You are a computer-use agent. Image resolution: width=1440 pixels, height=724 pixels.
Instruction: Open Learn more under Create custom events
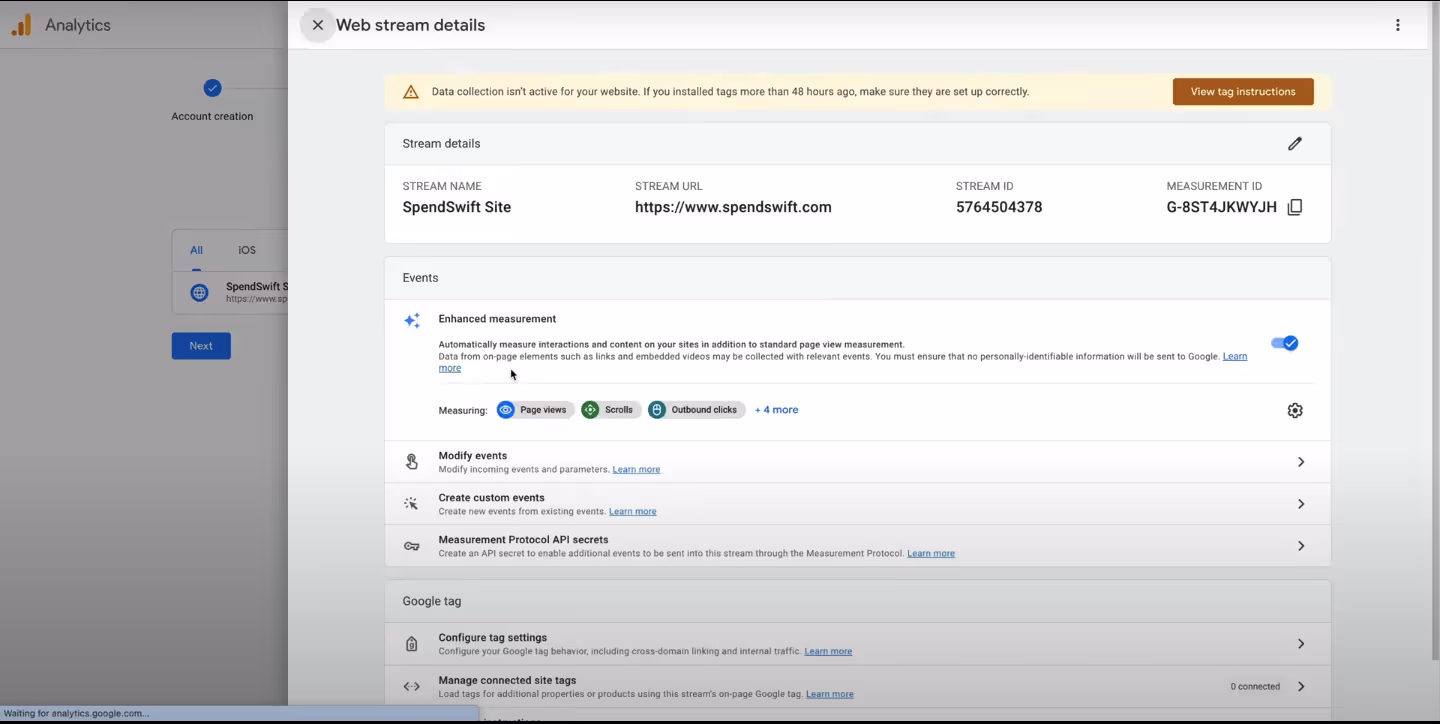(x=633, y=512)
